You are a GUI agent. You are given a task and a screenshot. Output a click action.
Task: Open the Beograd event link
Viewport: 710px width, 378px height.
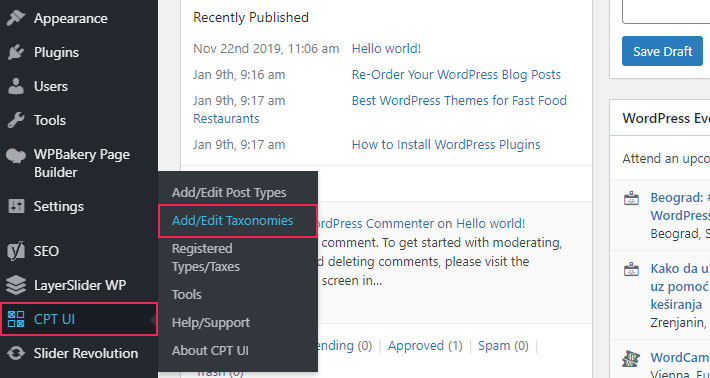pos(680,206)
